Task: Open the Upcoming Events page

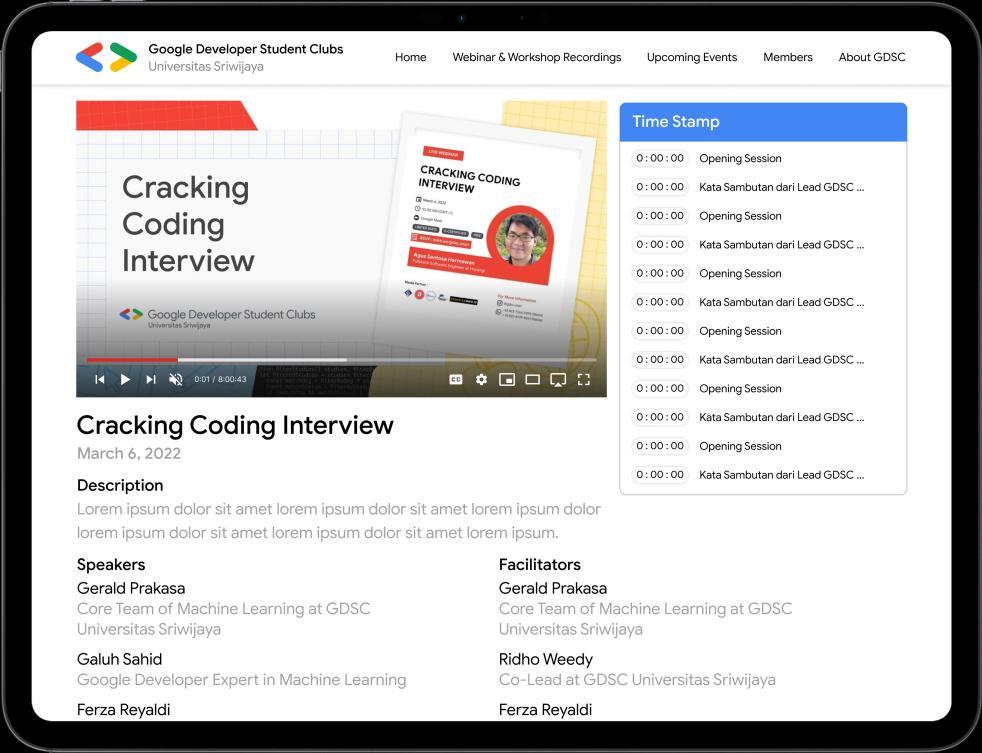Action: coord(692,57)
